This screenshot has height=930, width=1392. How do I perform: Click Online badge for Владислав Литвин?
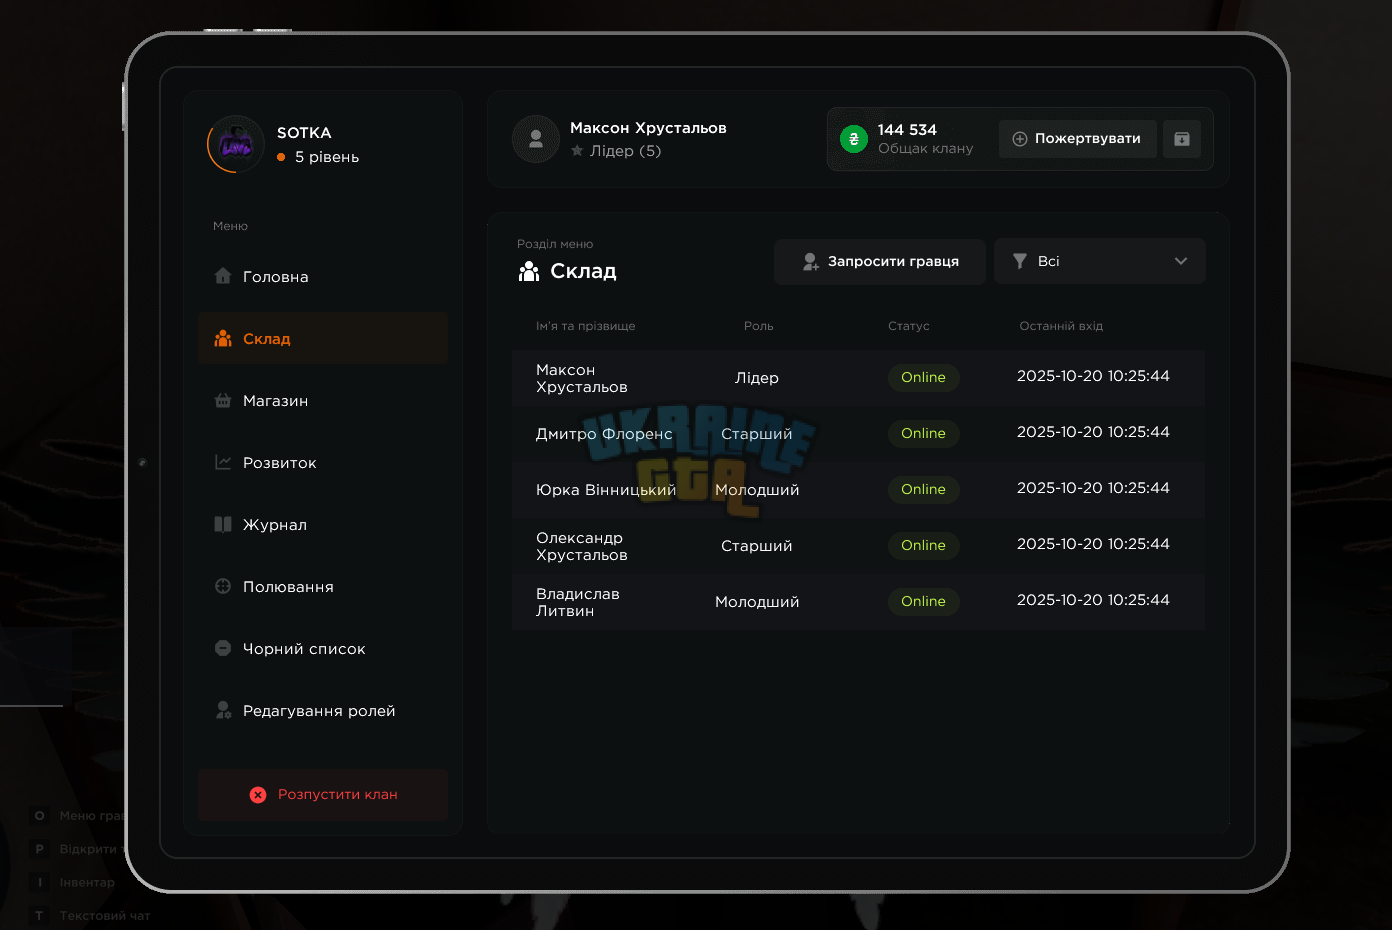pyautogui.click(x=923, y=601)
